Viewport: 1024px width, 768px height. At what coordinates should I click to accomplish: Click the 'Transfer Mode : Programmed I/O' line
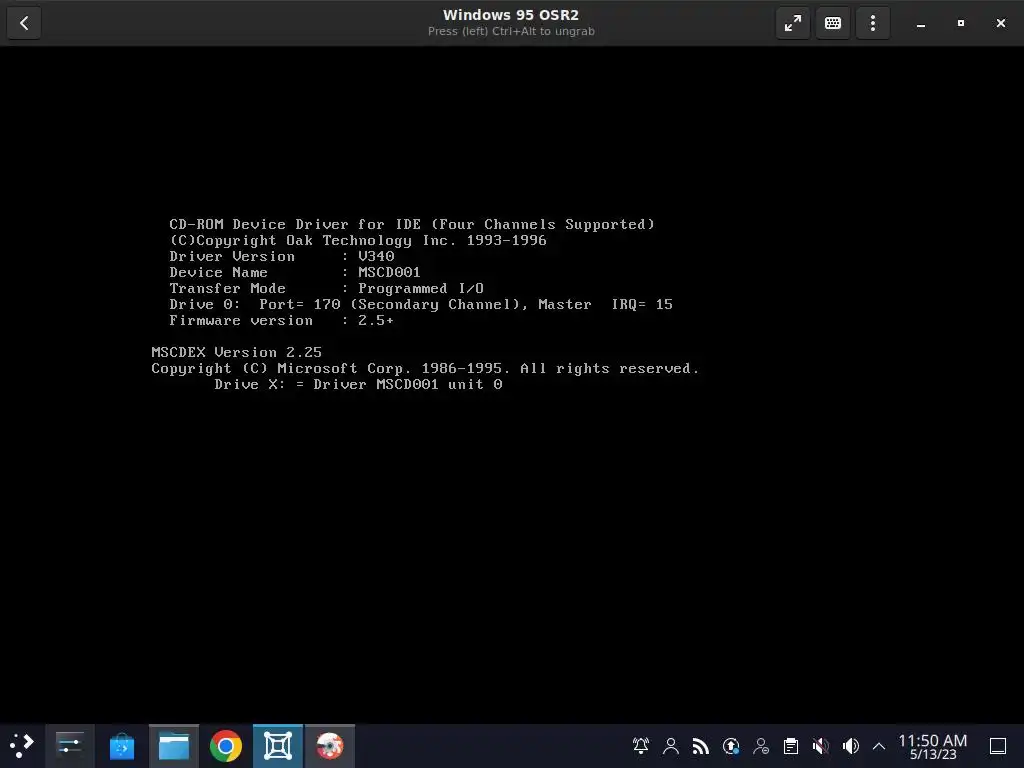[x=327, y=289]
